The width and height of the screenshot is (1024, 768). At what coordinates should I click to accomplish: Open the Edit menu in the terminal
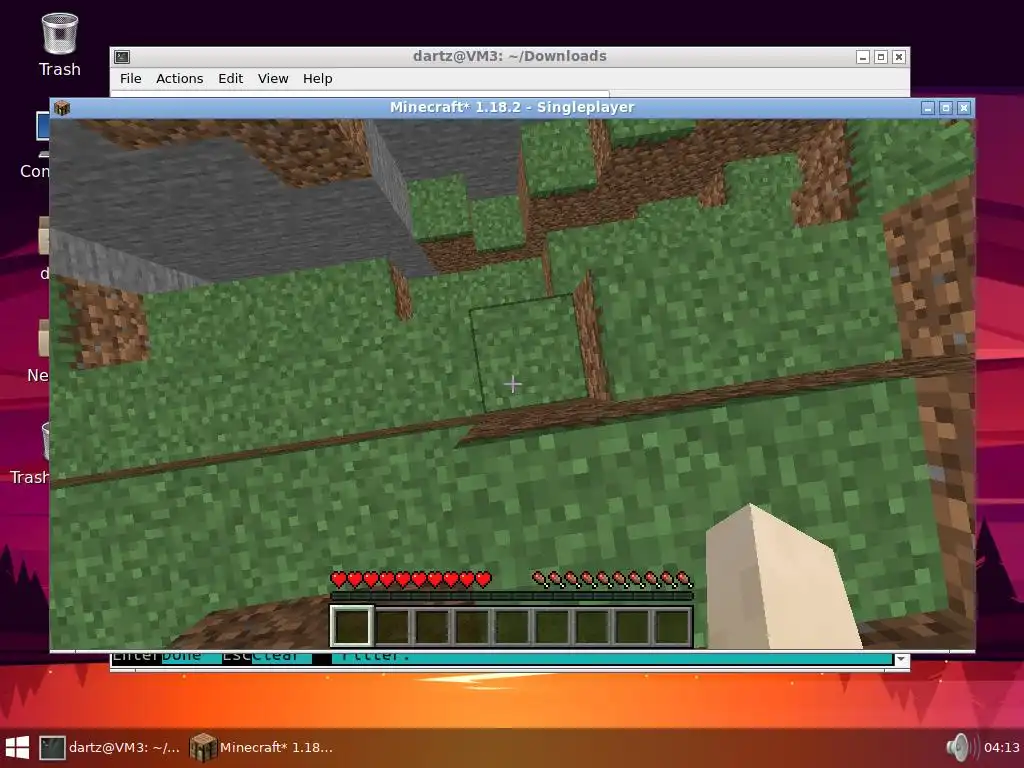coord(231,78)
